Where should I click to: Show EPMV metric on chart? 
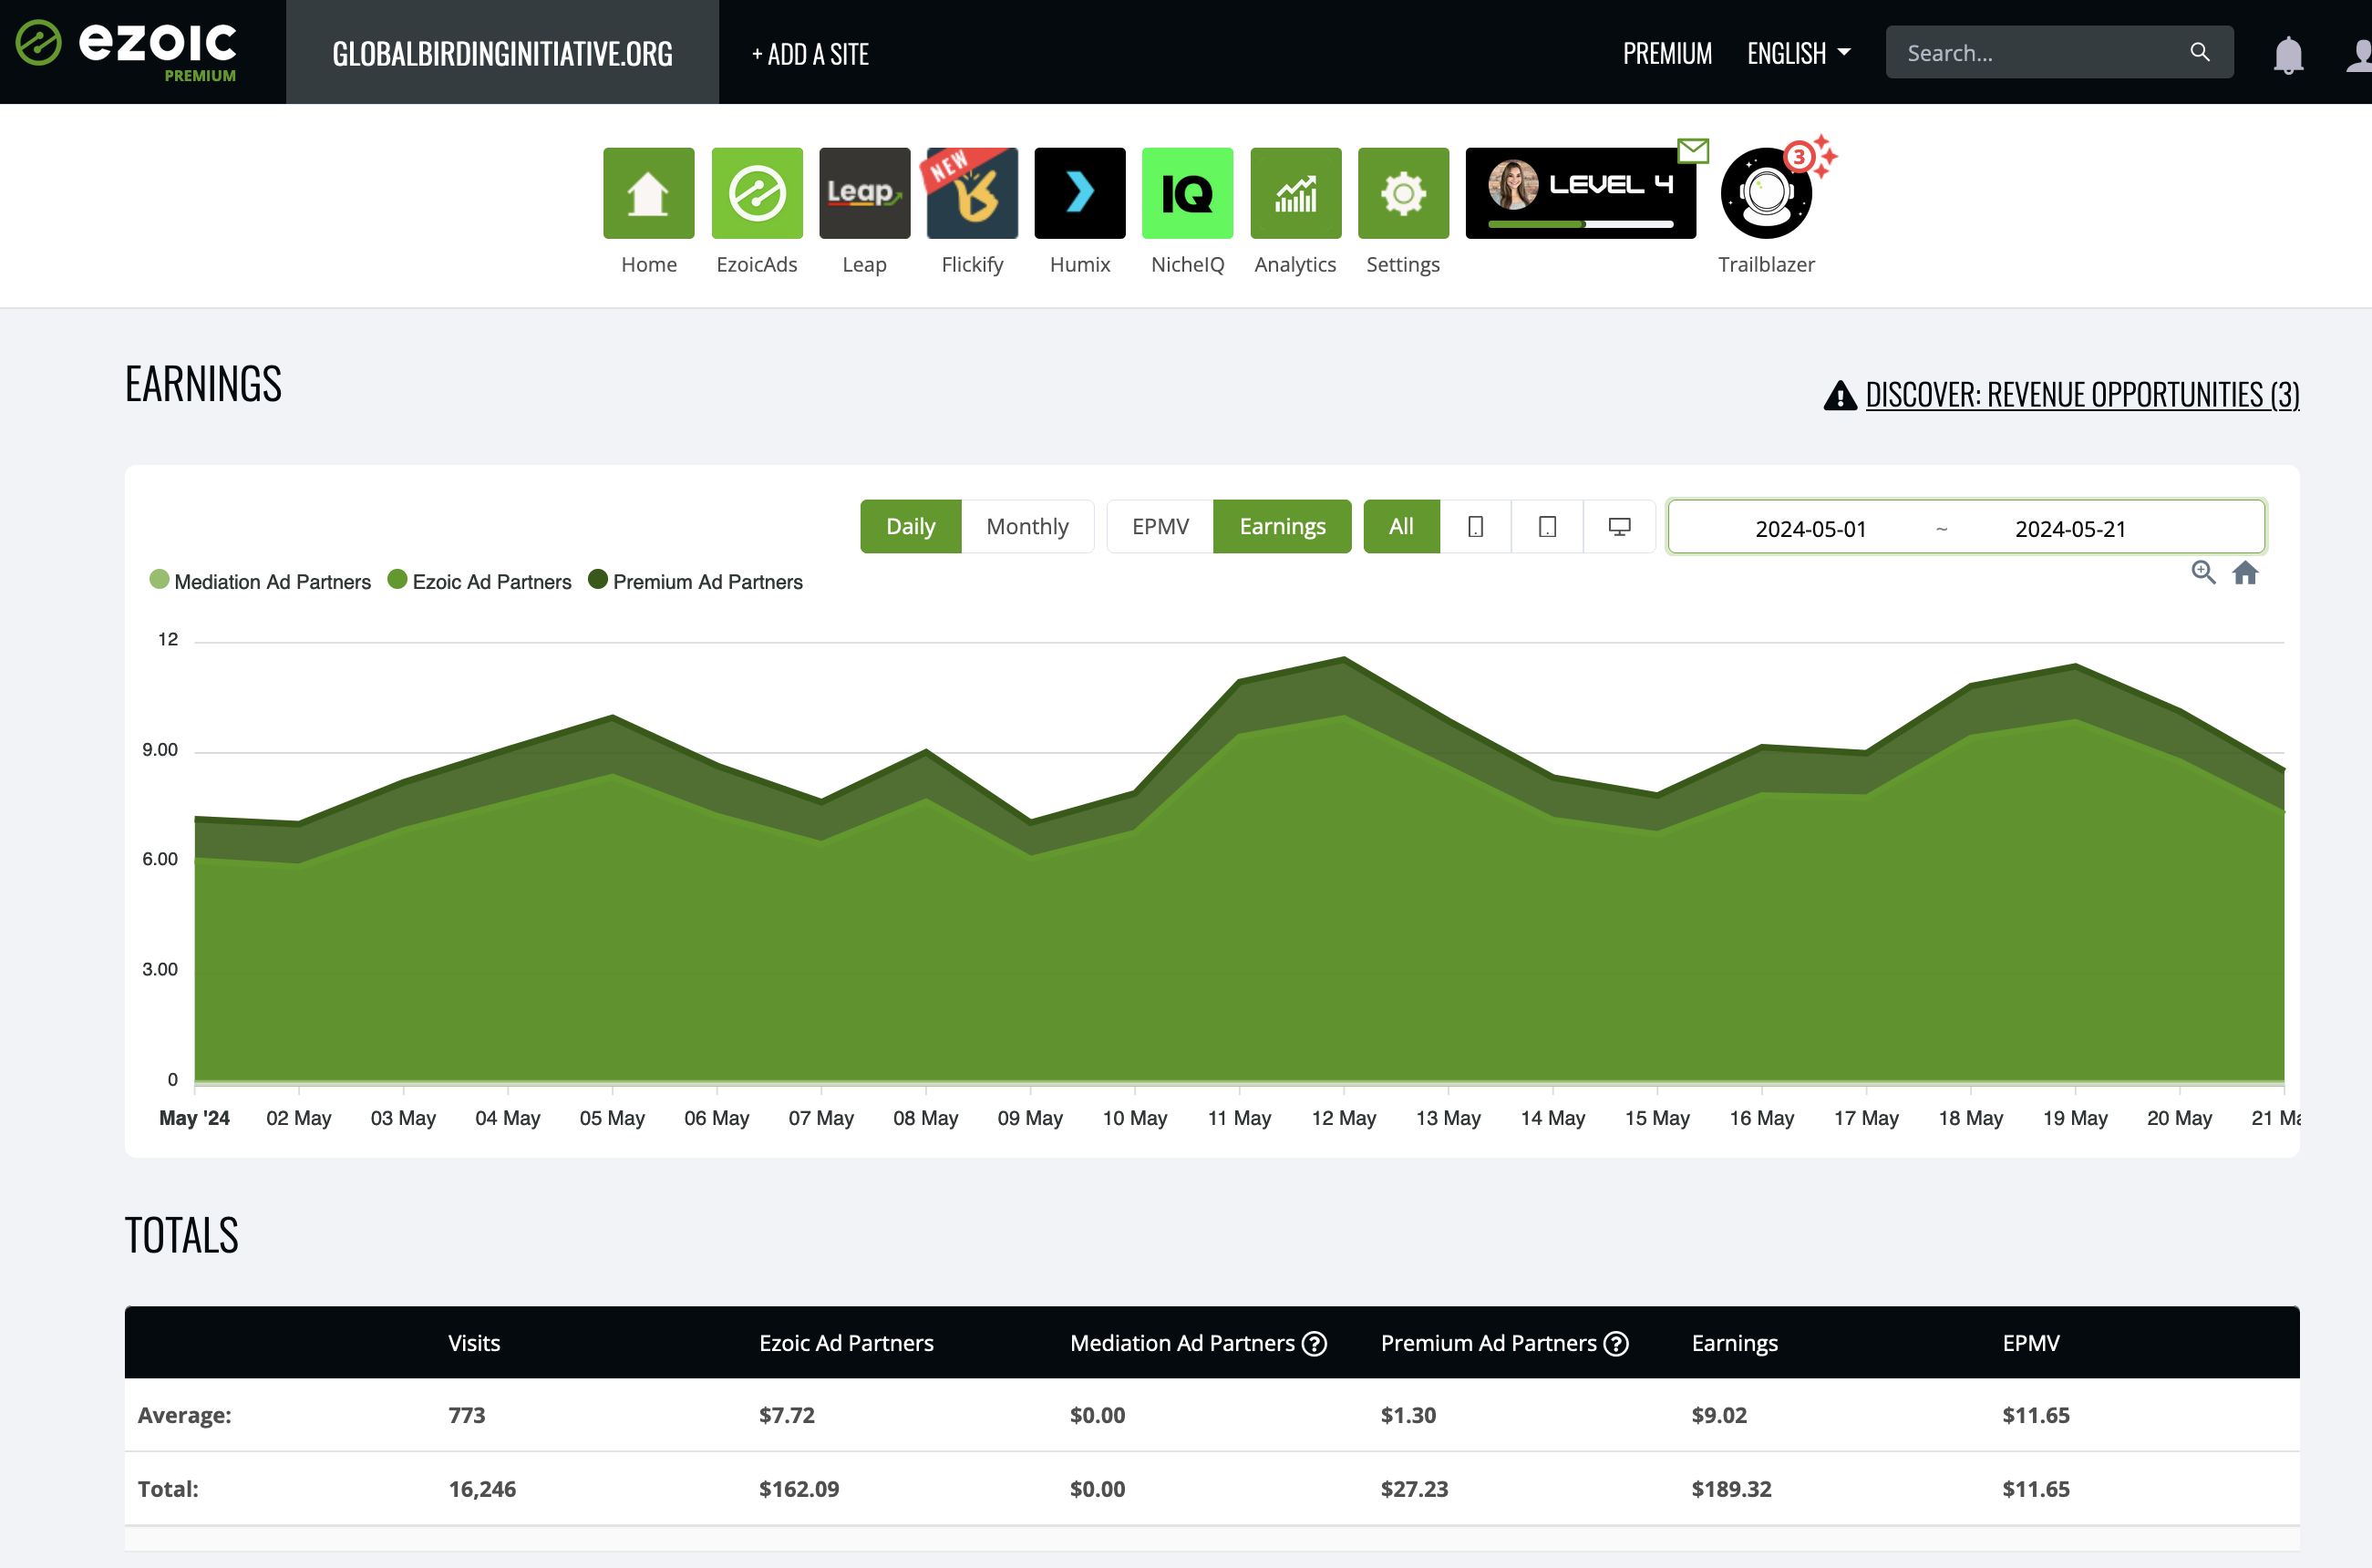coord(1160,526)
